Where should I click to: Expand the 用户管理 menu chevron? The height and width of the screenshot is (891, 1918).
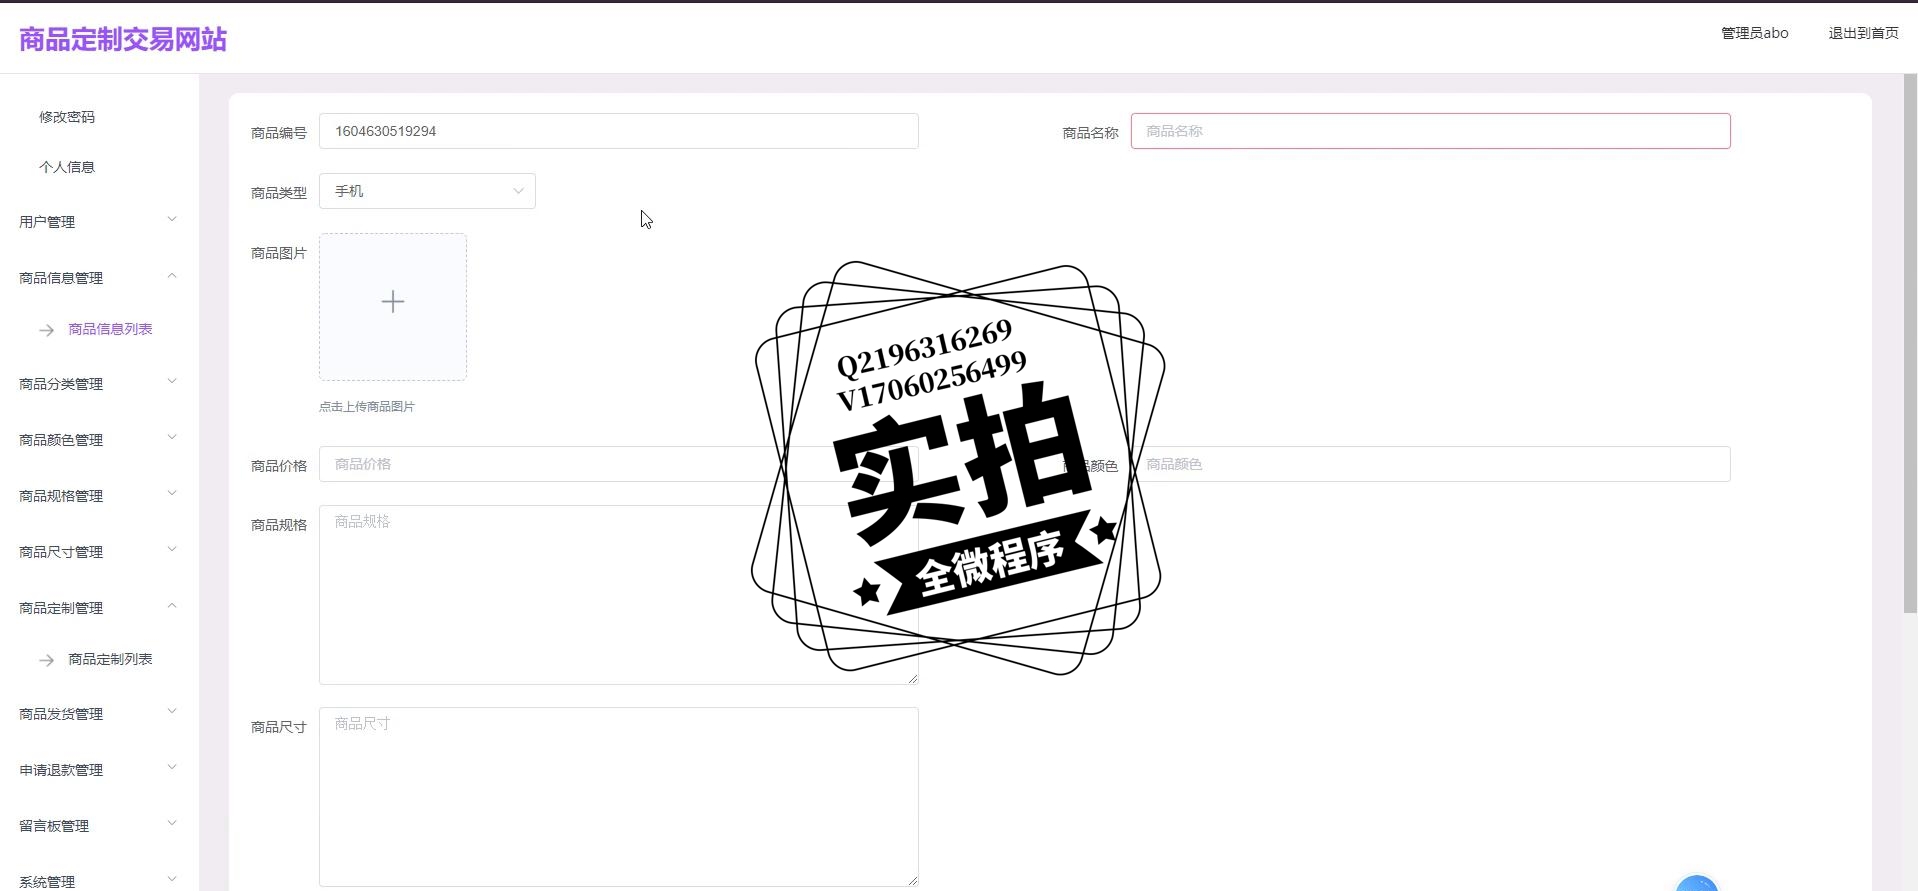click(x=172, y=219)
